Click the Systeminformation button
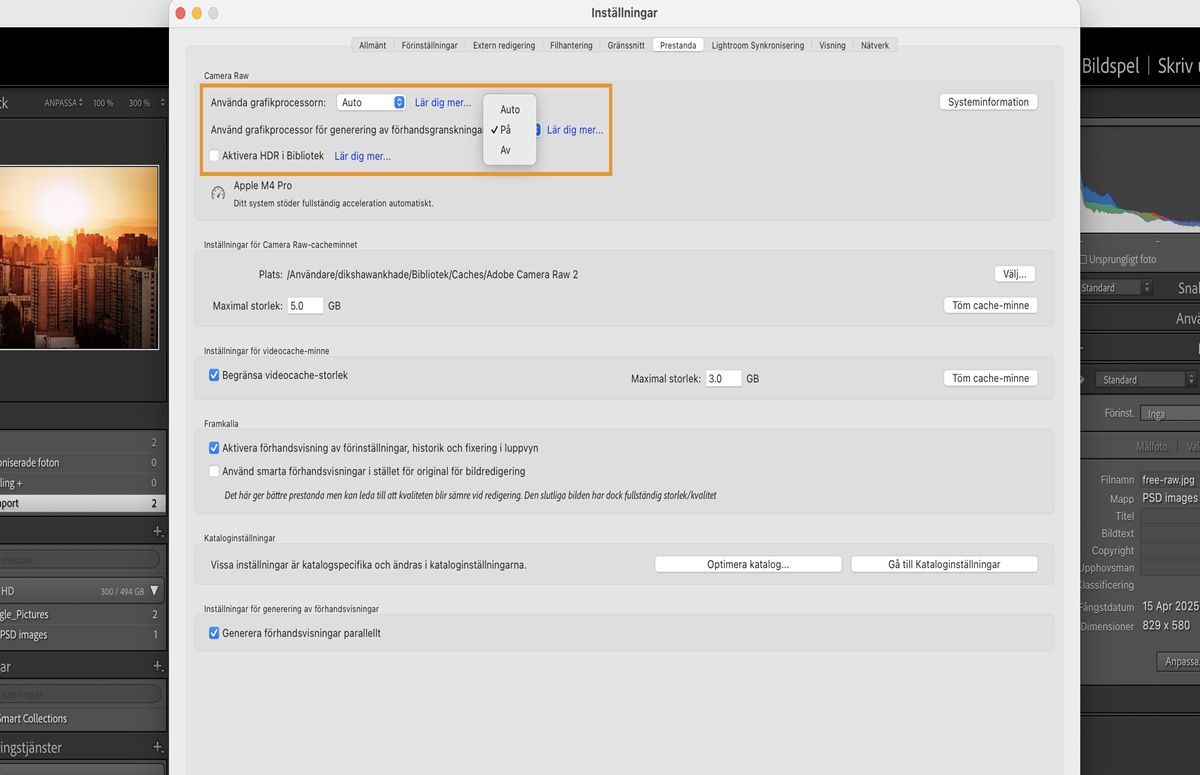This screenshot has width=1200, height=775. 987,101
